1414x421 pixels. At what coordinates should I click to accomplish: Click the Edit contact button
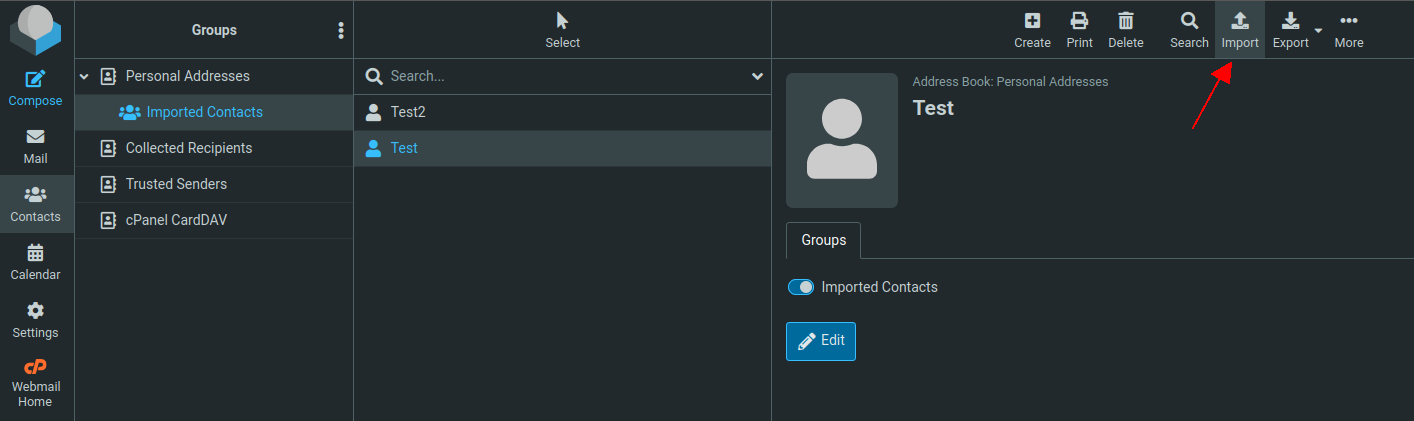820,341
